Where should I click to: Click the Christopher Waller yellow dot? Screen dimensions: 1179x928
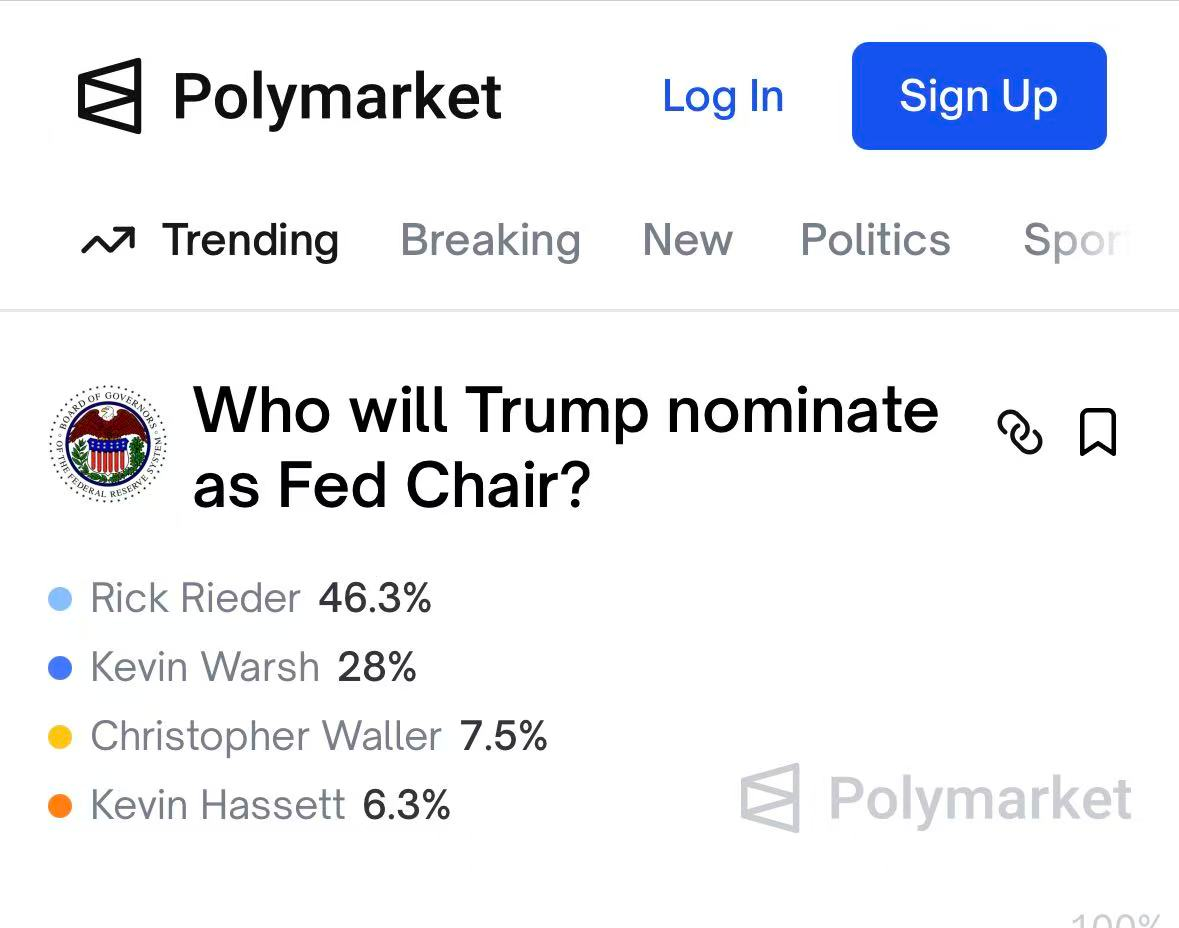coord(60,737)
